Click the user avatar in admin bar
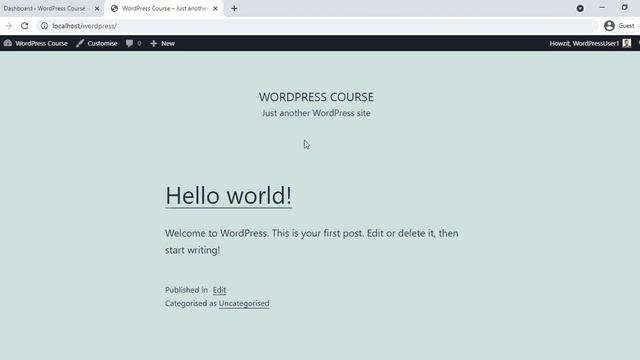 tap(627, 43)
